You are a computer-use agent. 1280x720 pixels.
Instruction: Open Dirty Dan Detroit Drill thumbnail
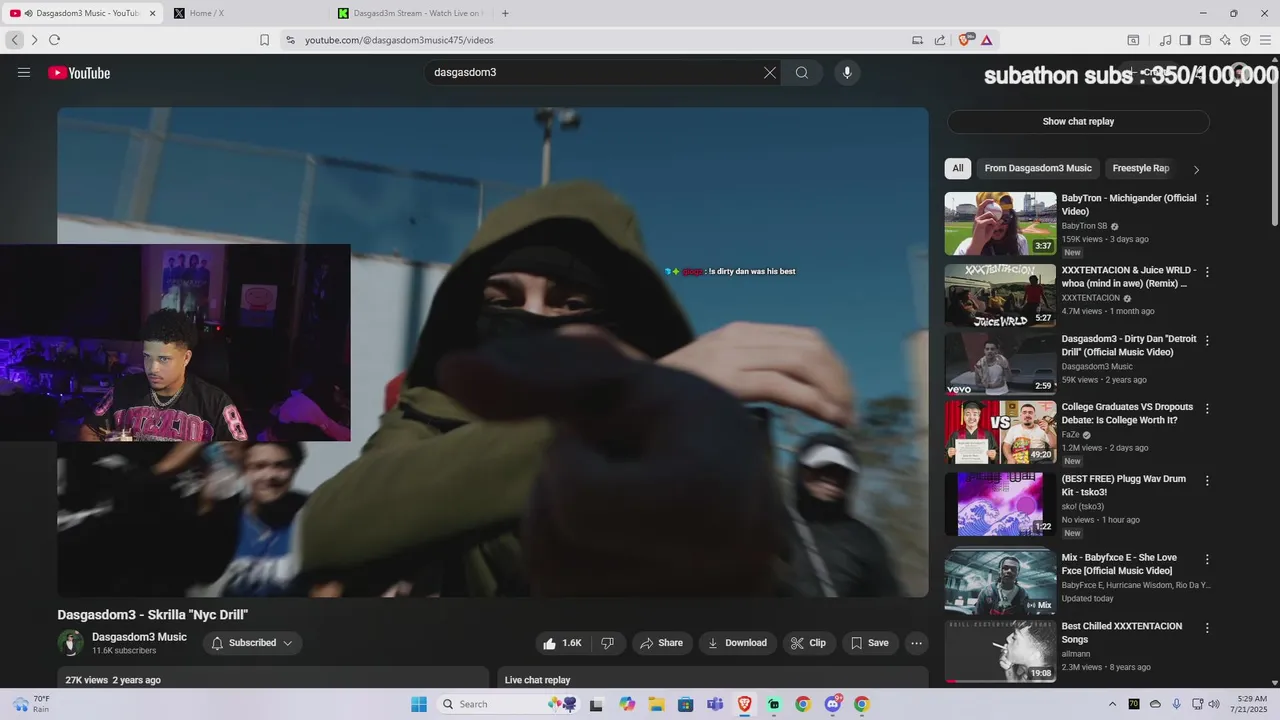coord(1000,364)
